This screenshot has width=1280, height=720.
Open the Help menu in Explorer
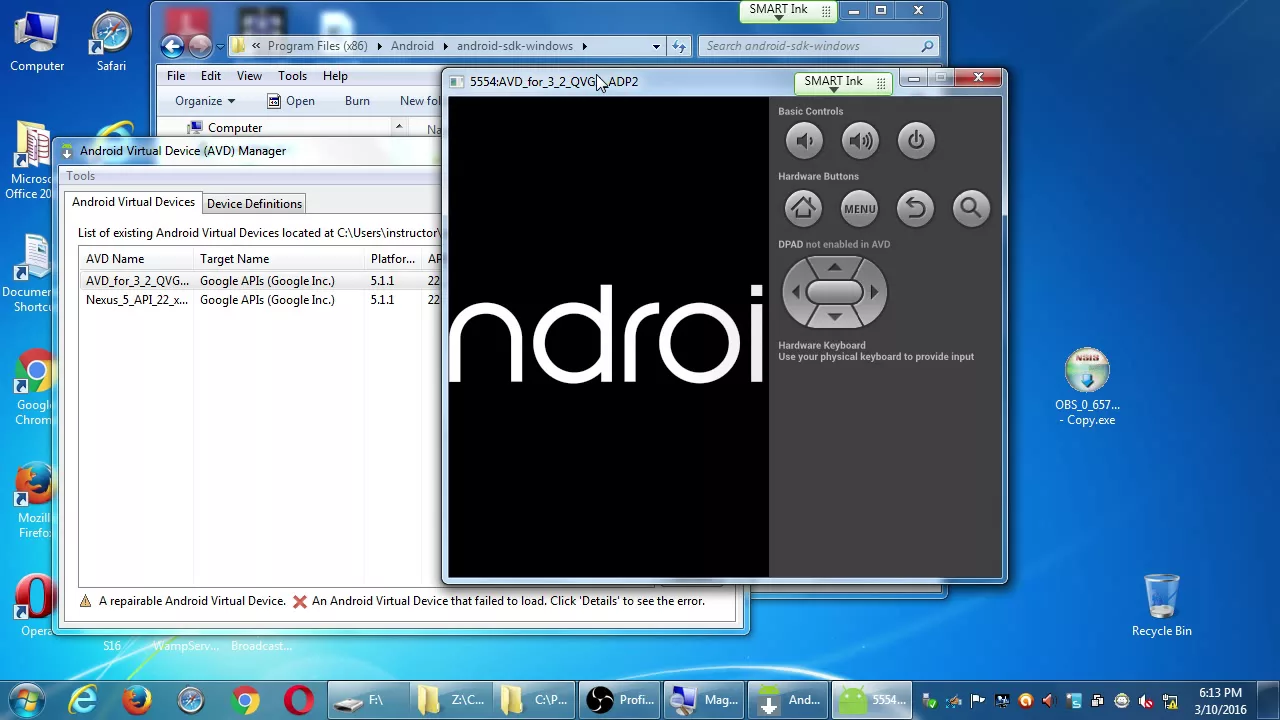coord(335,76)
